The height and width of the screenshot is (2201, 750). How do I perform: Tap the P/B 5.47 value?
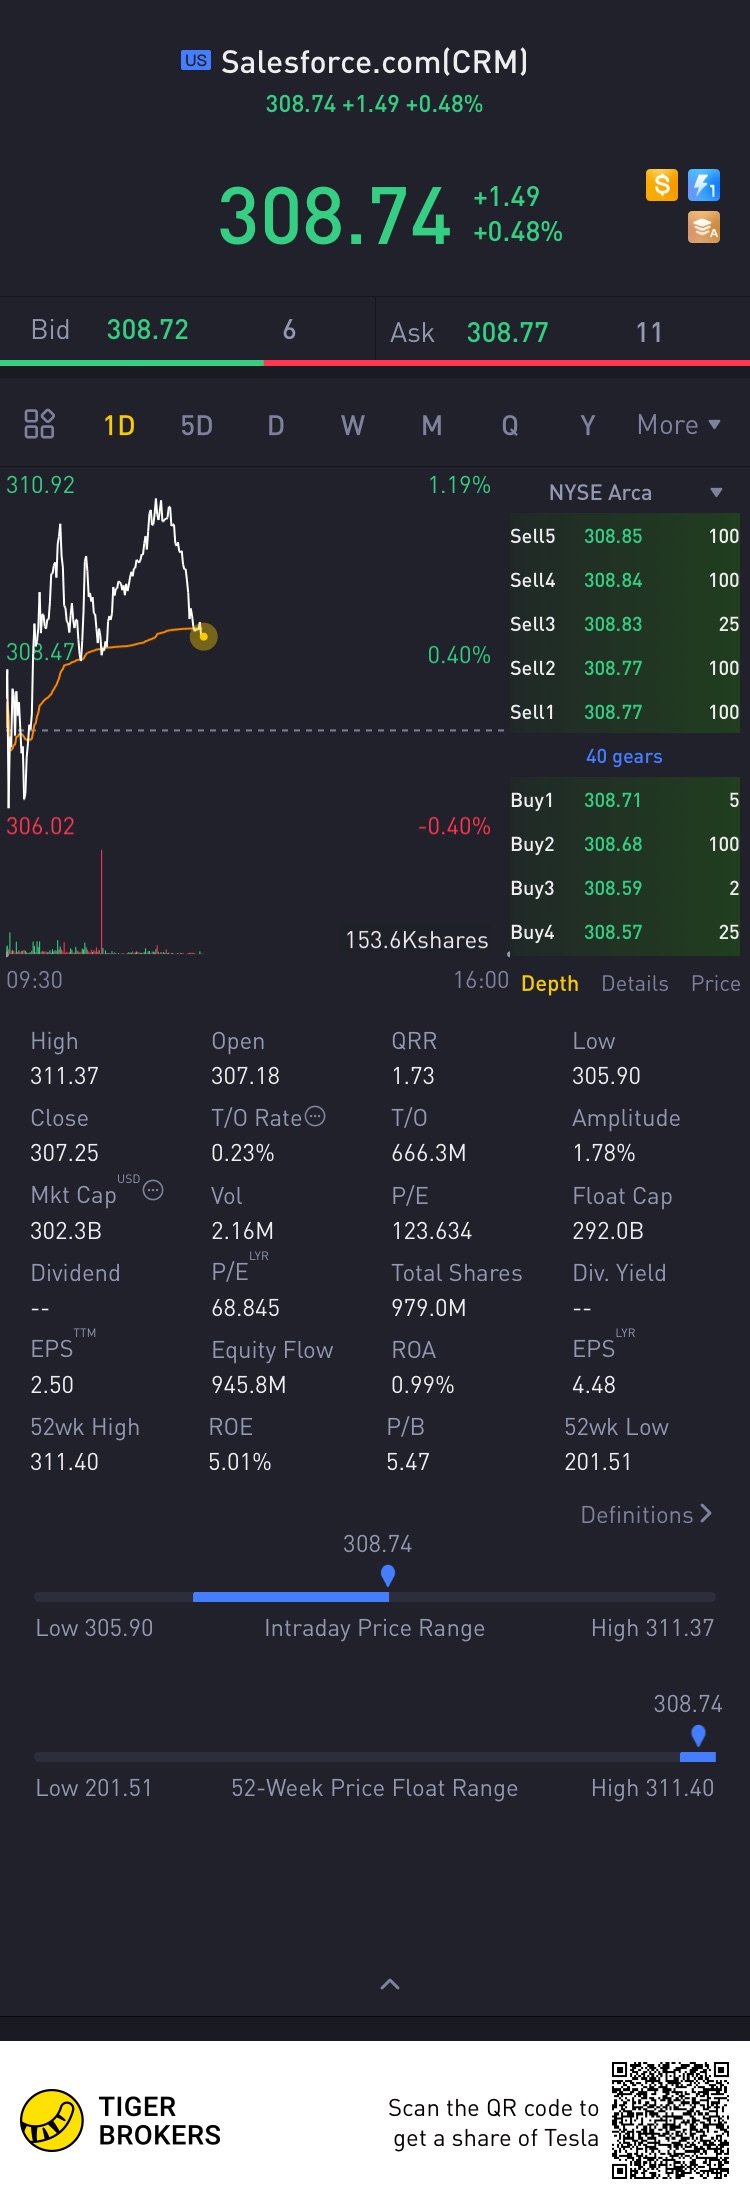(408, 1462)
